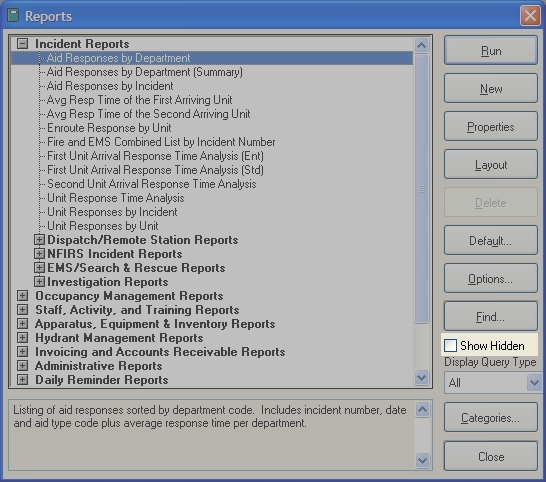This screenshot has width=546, height=482.
Task: Click description pane scroll down arrow
Action: [422, 460]
